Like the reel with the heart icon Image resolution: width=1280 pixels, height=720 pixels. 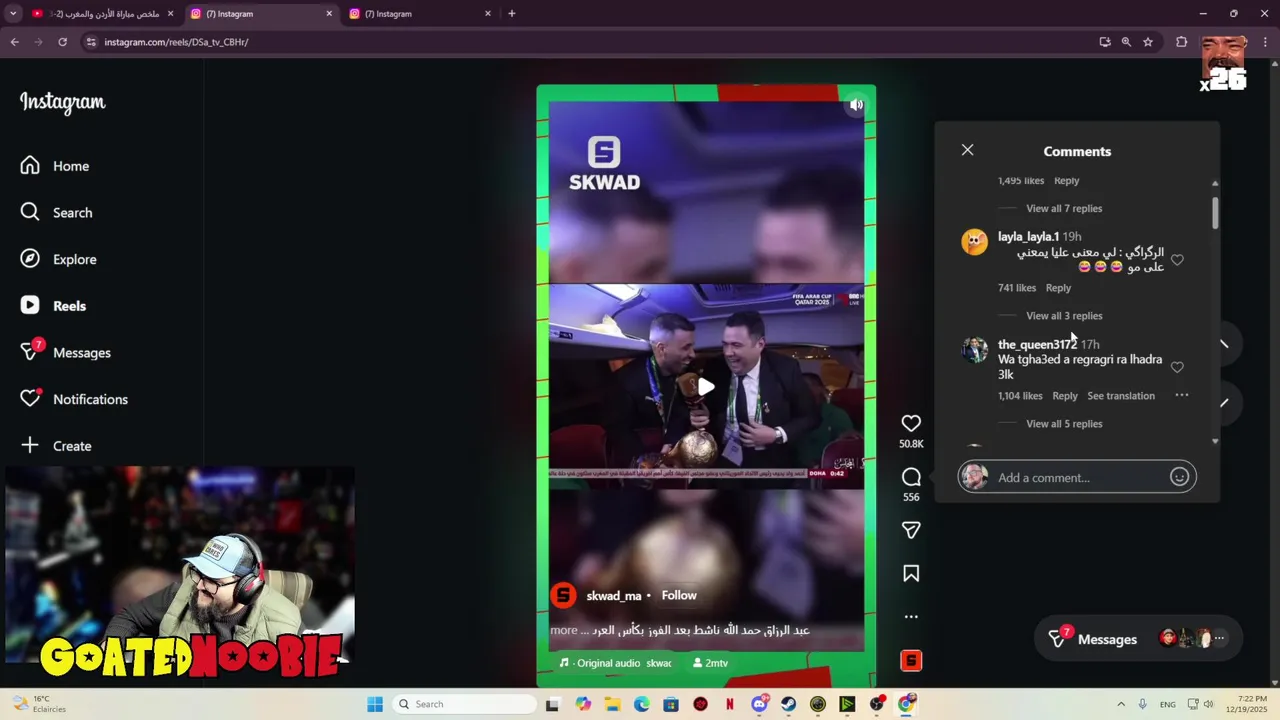(911, 424)
